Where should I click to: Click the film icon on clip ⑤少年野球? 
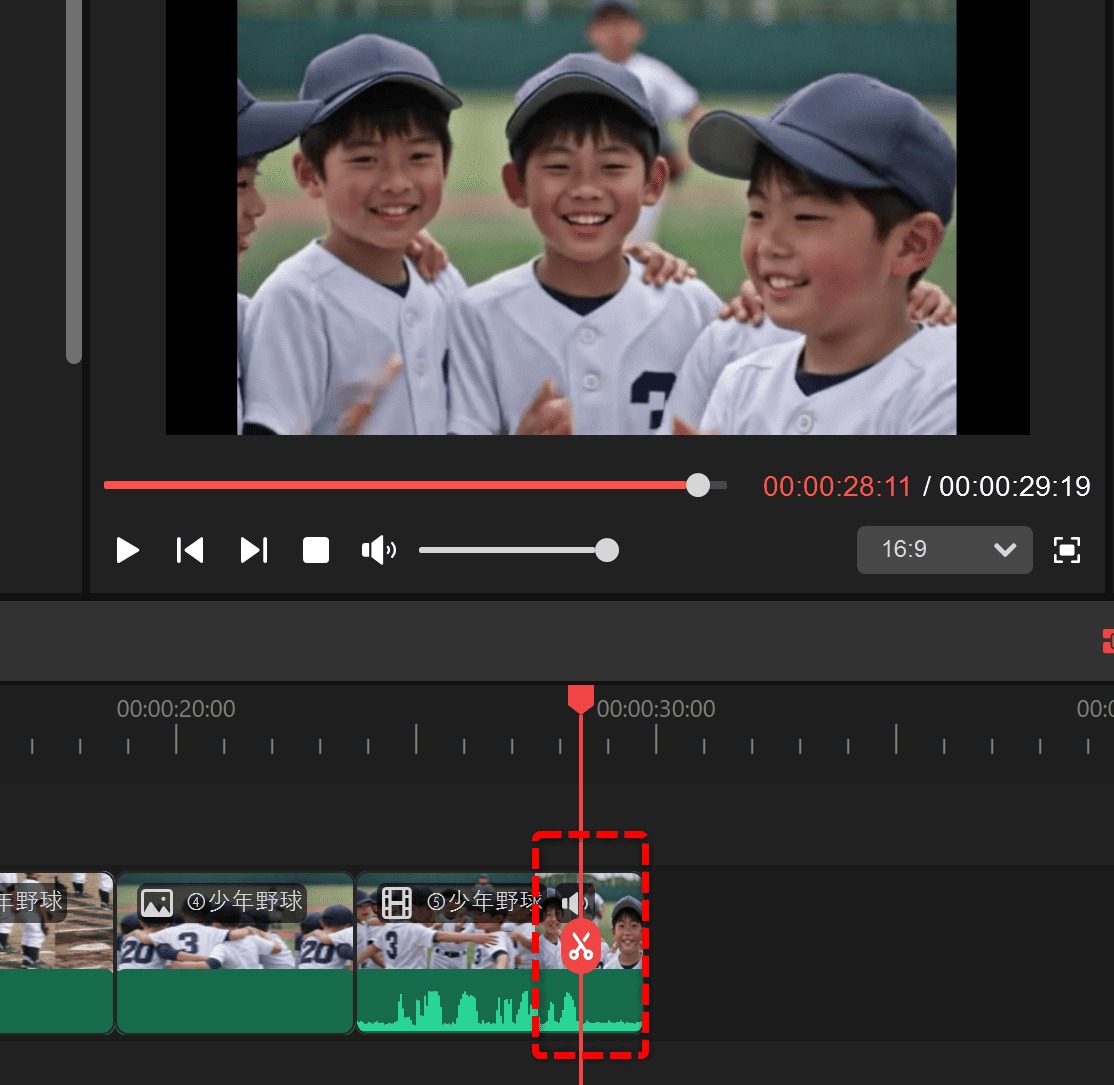(396, 903)
